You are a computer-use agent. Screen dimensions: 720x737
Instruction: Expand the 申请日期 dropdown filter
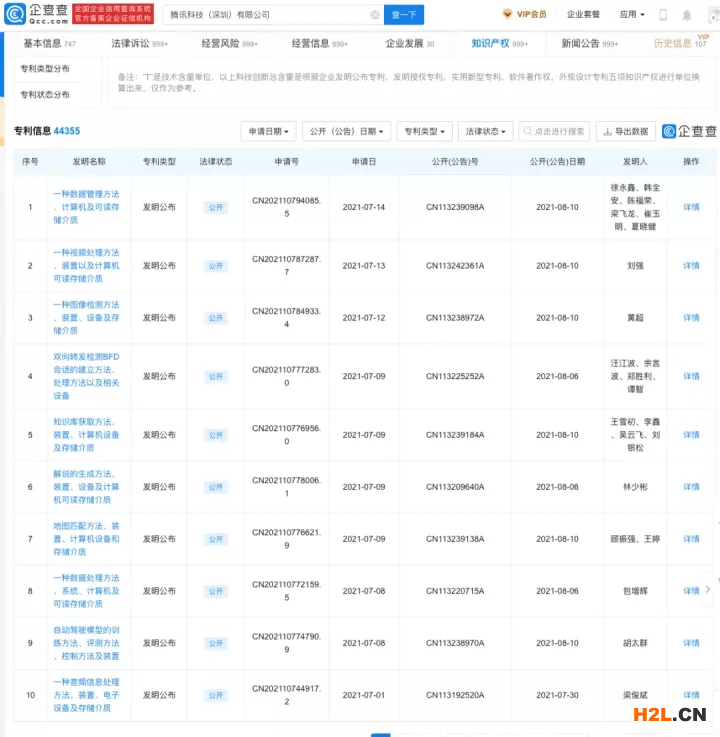click(268, 131)
